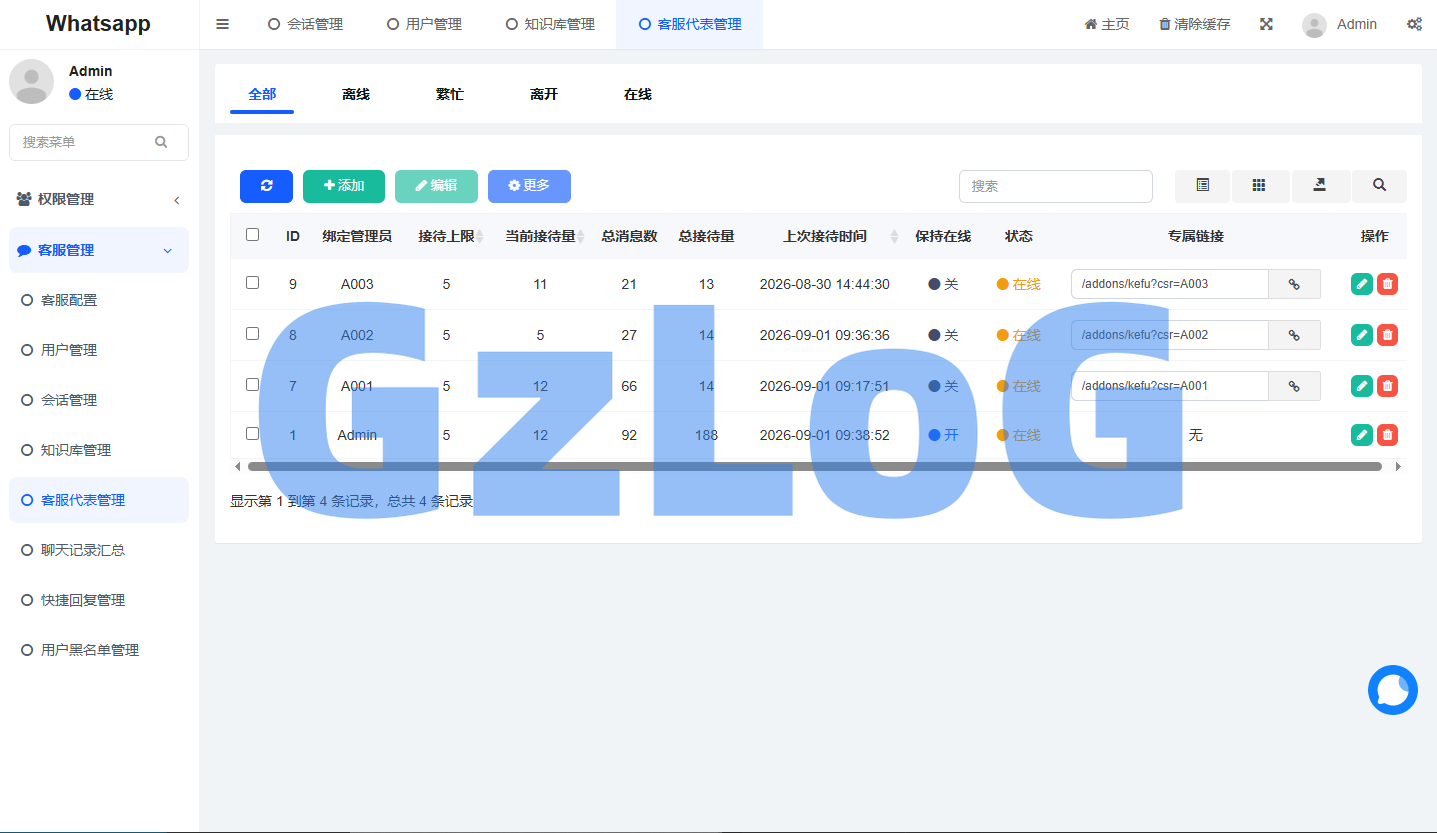Viewport: 1437px width, 833px height.
Task: Expand the 权限管理 menu group
Action: click(x=99, y=199)
